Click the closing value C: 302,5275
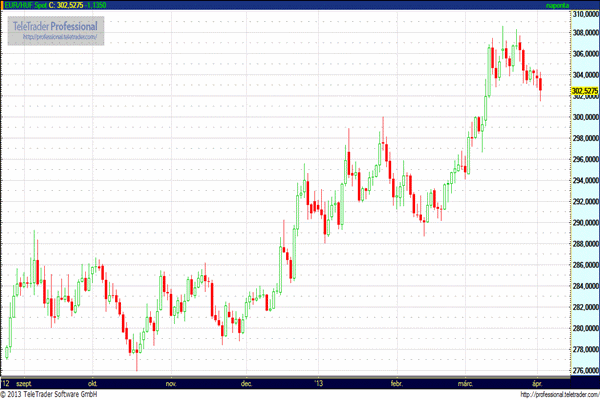Viewport: 600px width, 400px height. (x=66, y=5)
